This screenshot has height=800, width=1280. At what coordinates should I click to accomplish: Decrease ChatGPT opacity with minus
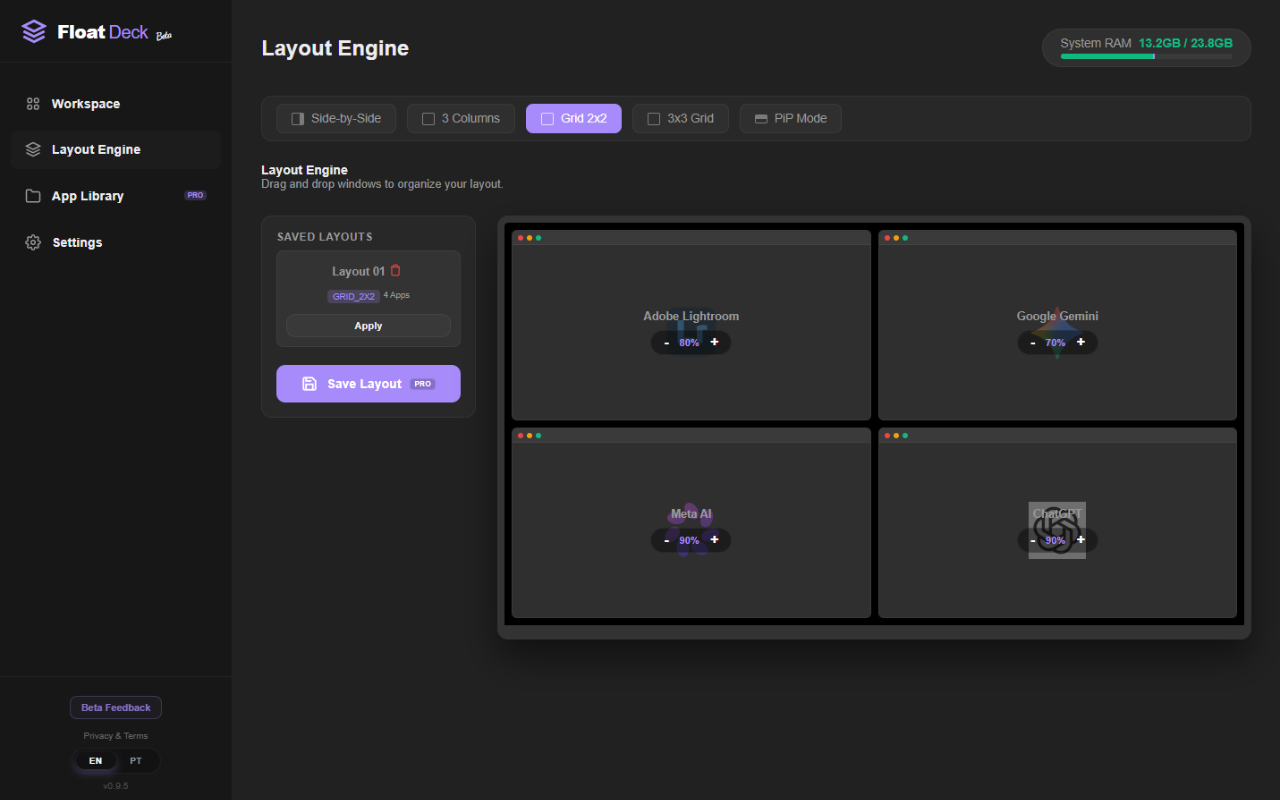tap(1033, 541)
